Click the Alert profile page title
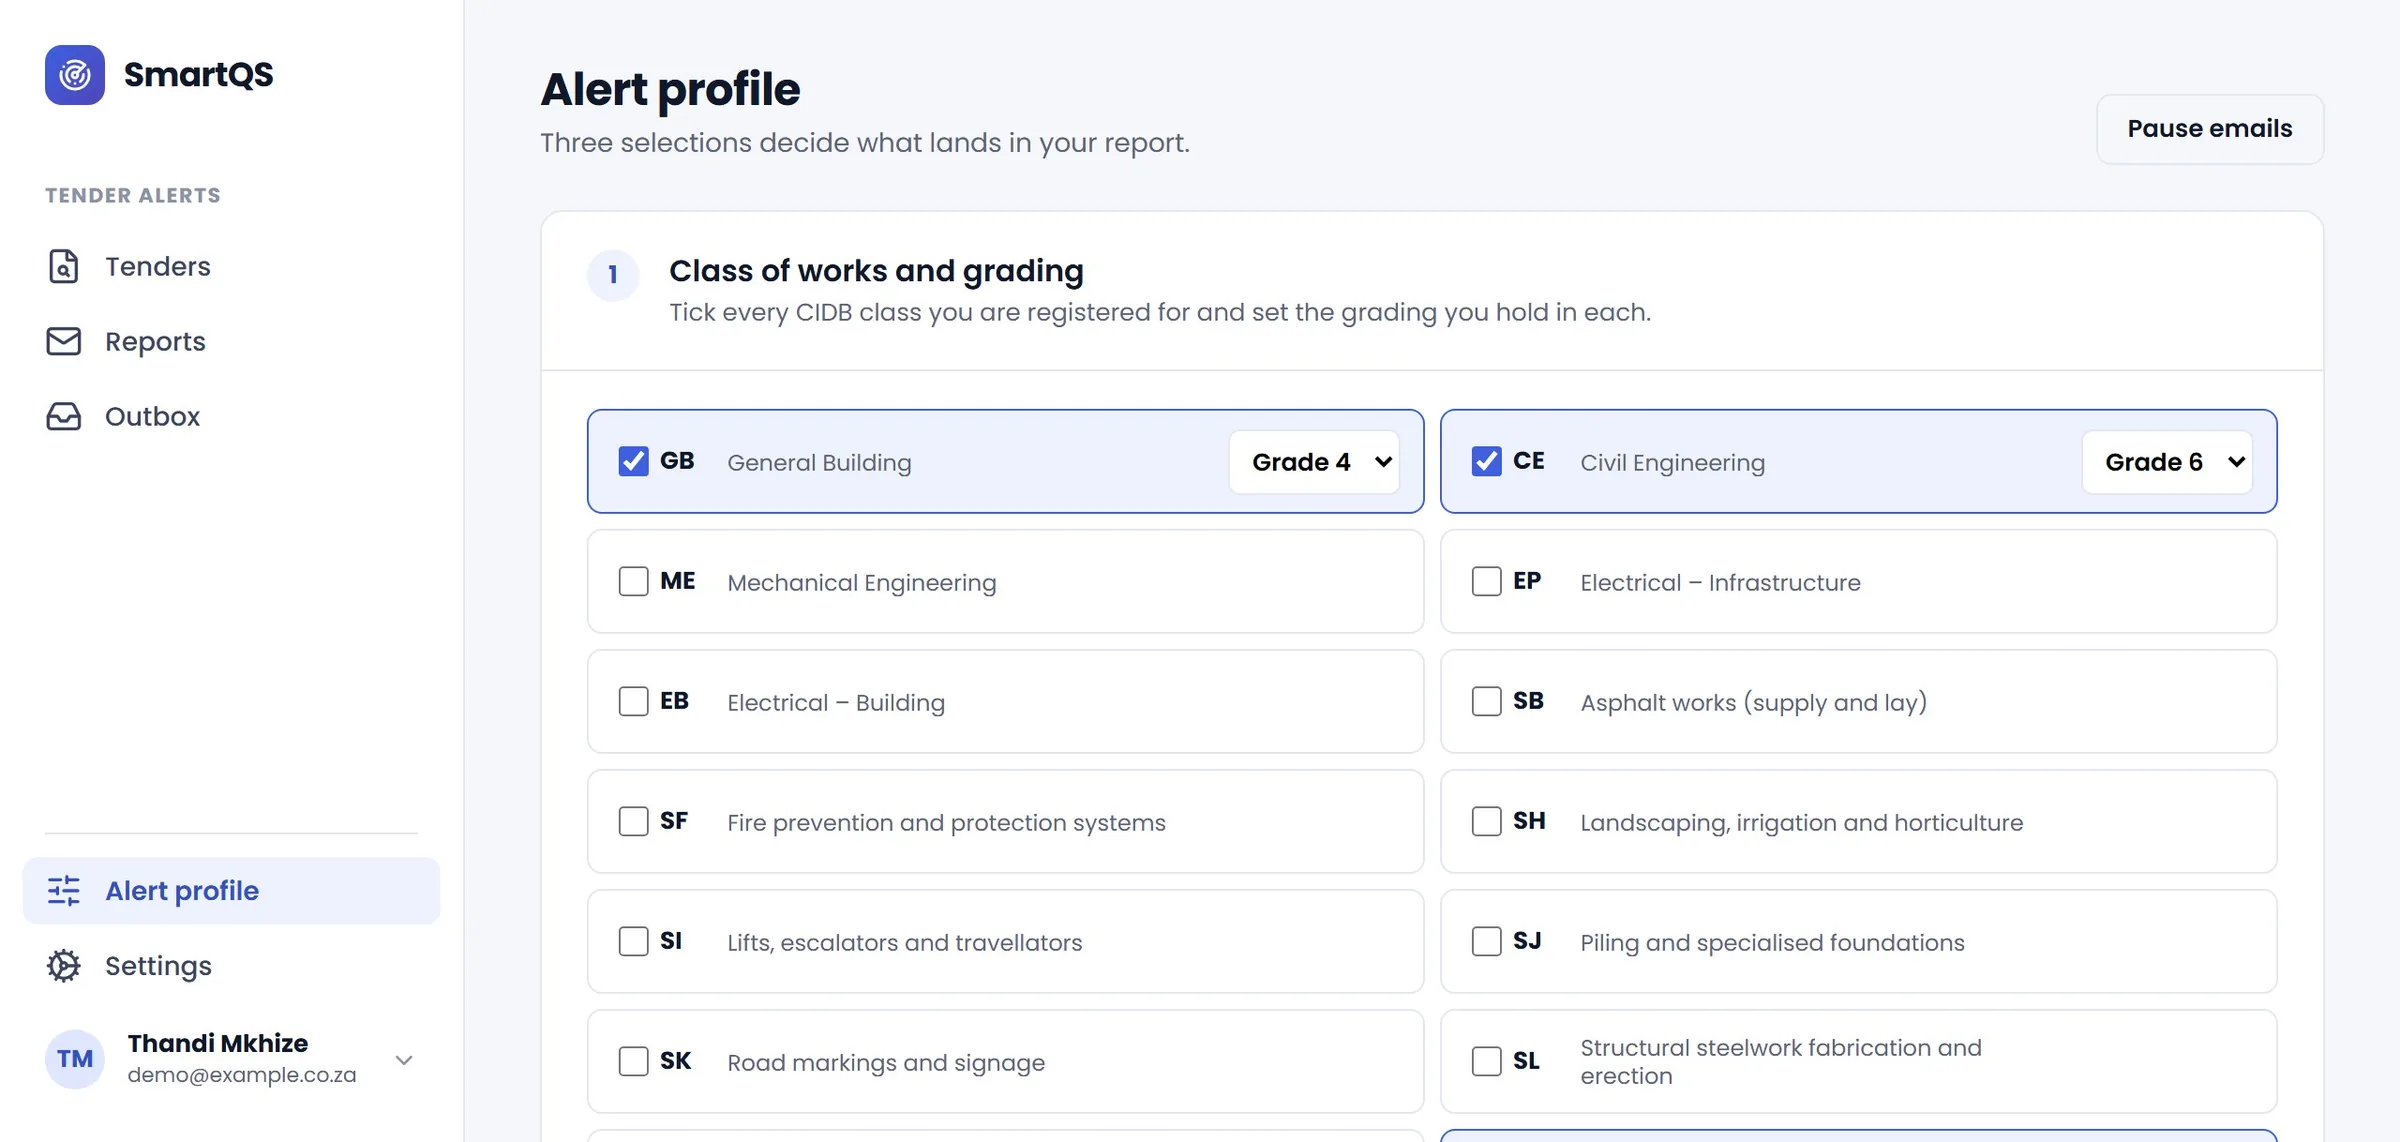Image resolution: width=2400 pixels, height=1142 pixels. [x=670, y=89]
